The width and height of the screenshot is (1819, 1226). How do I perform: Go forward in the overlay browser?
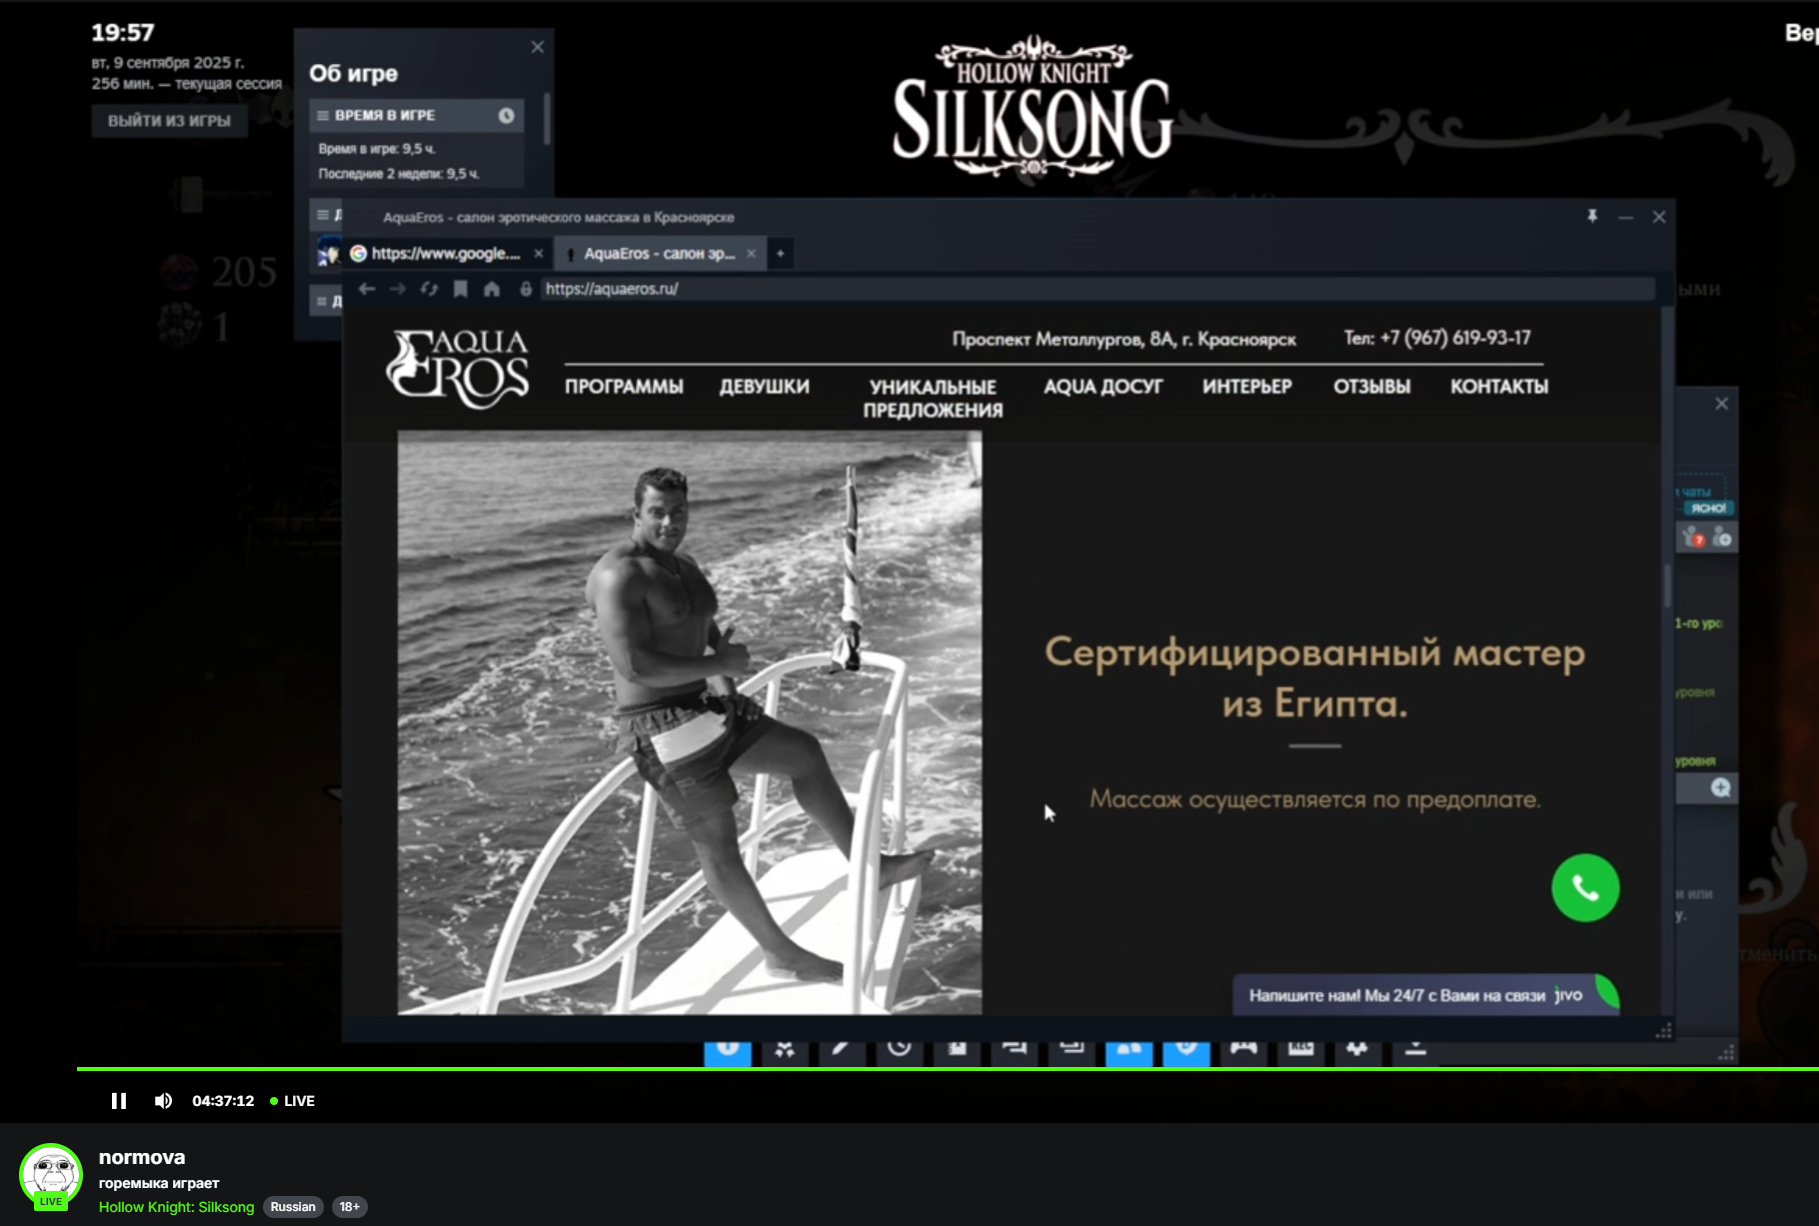(398, 289)
